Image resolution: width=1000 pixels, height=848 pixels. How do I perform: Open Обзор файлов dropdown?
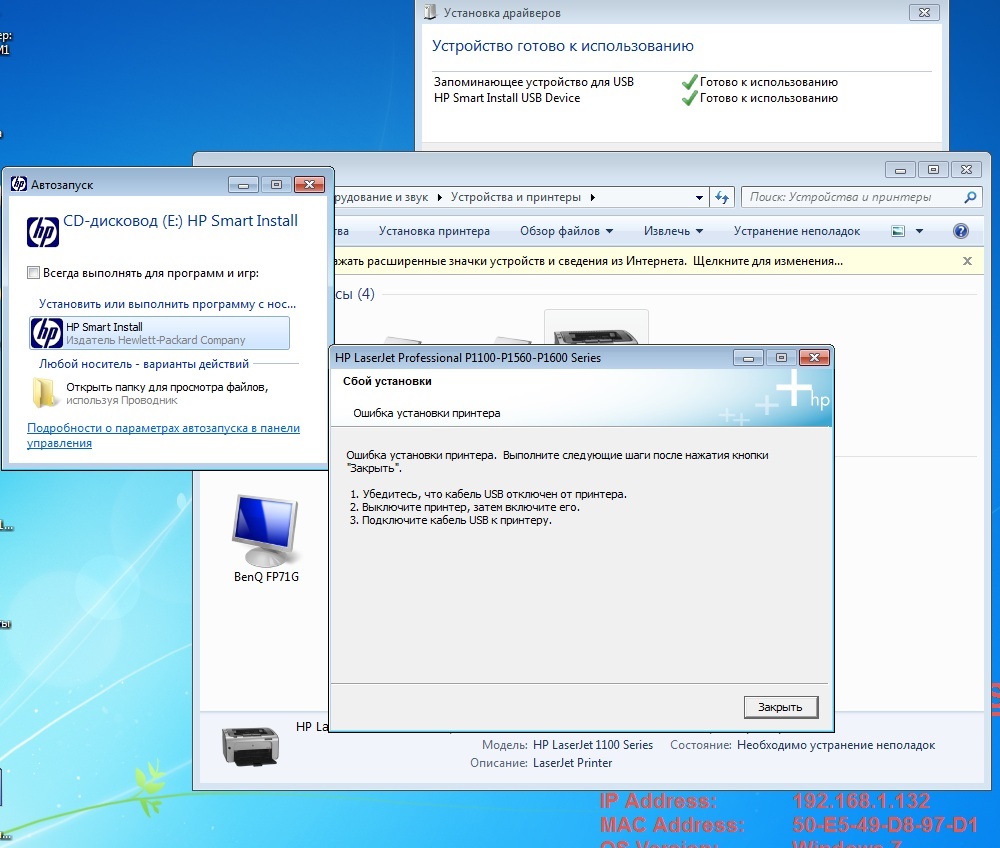click(x=566, y=231)
